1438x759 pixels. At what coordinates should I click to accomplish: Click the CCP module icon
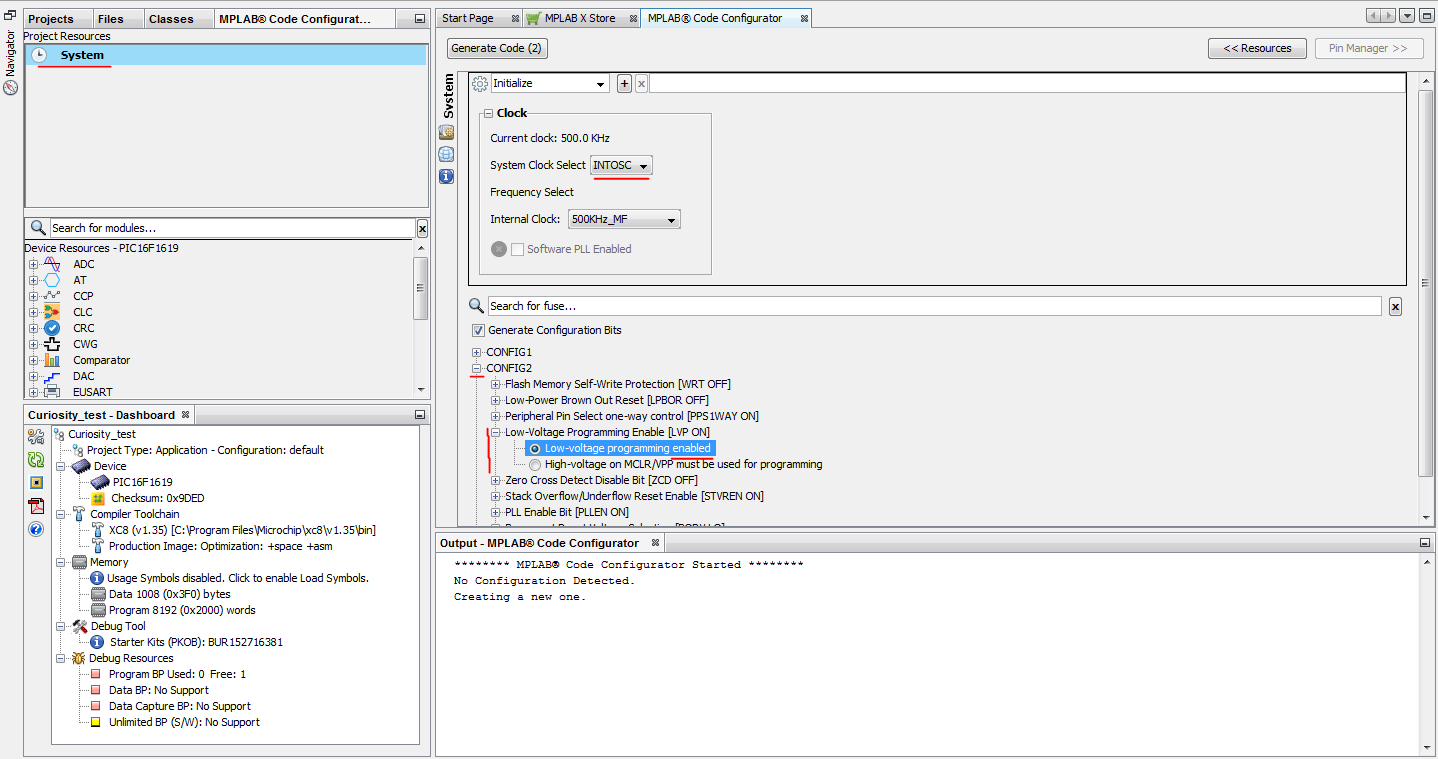[52, 296]
